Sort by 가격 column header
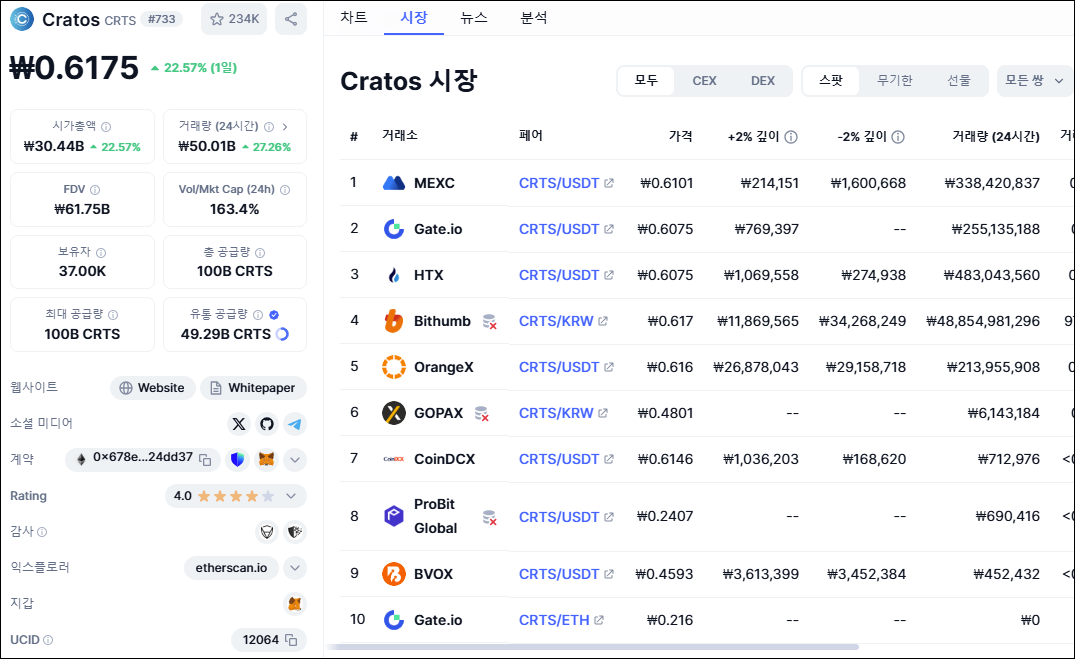The width and height of the screenshot is (1075, 659). click(x=680, y=136)
